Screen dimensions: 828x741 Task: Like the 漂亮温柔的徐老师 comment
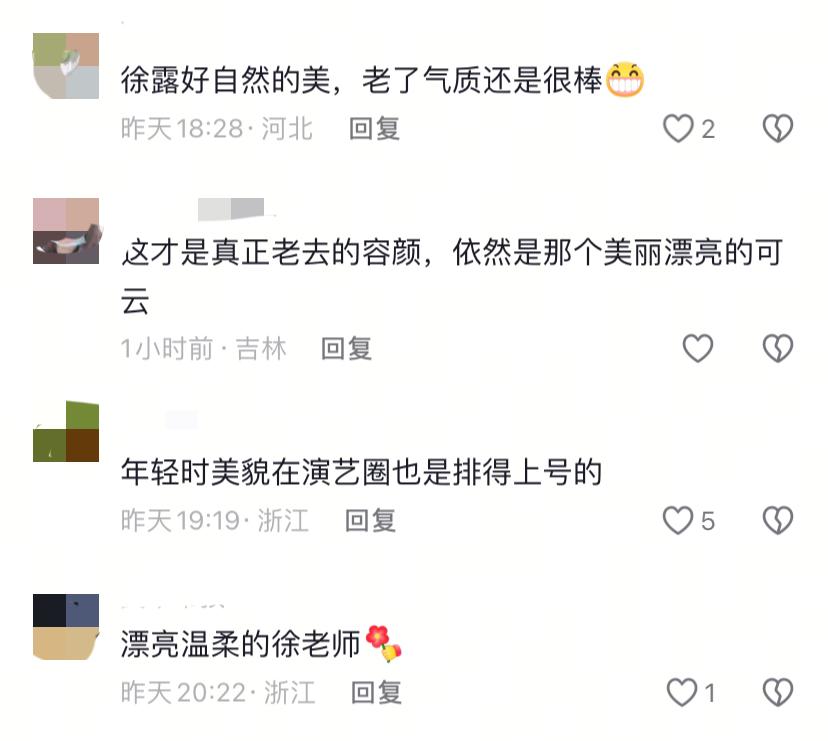(x=682, y=692)
